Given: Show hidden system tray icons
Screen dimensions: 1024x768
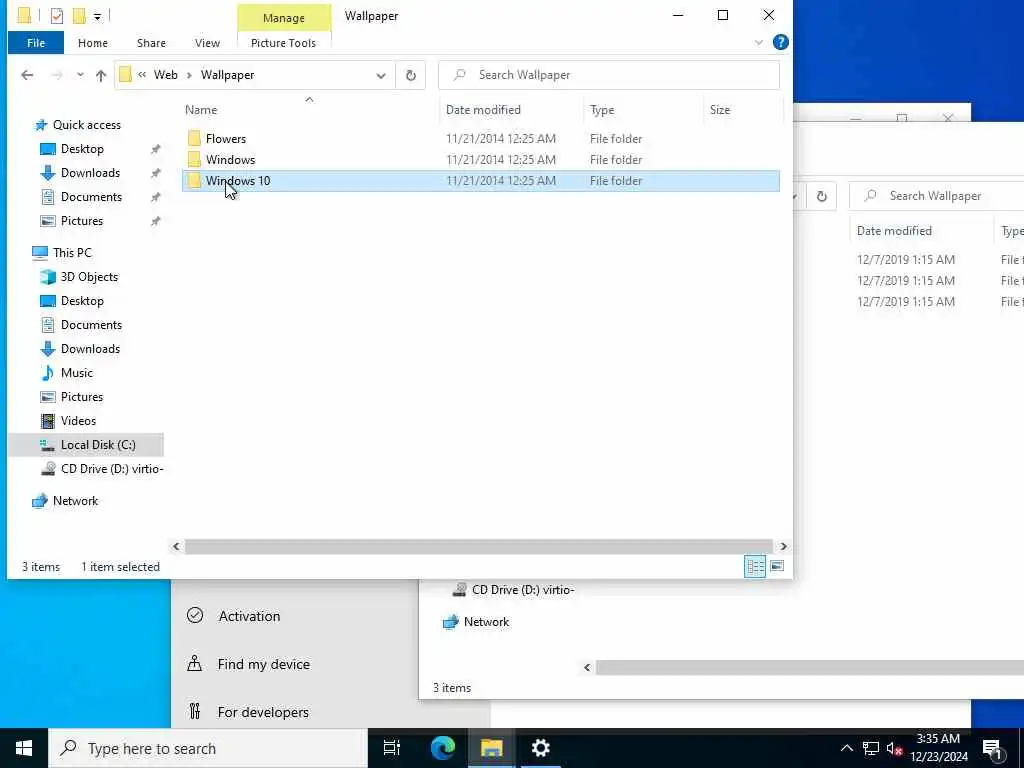Looking at the screenshot, I should [x=846, y=748].
